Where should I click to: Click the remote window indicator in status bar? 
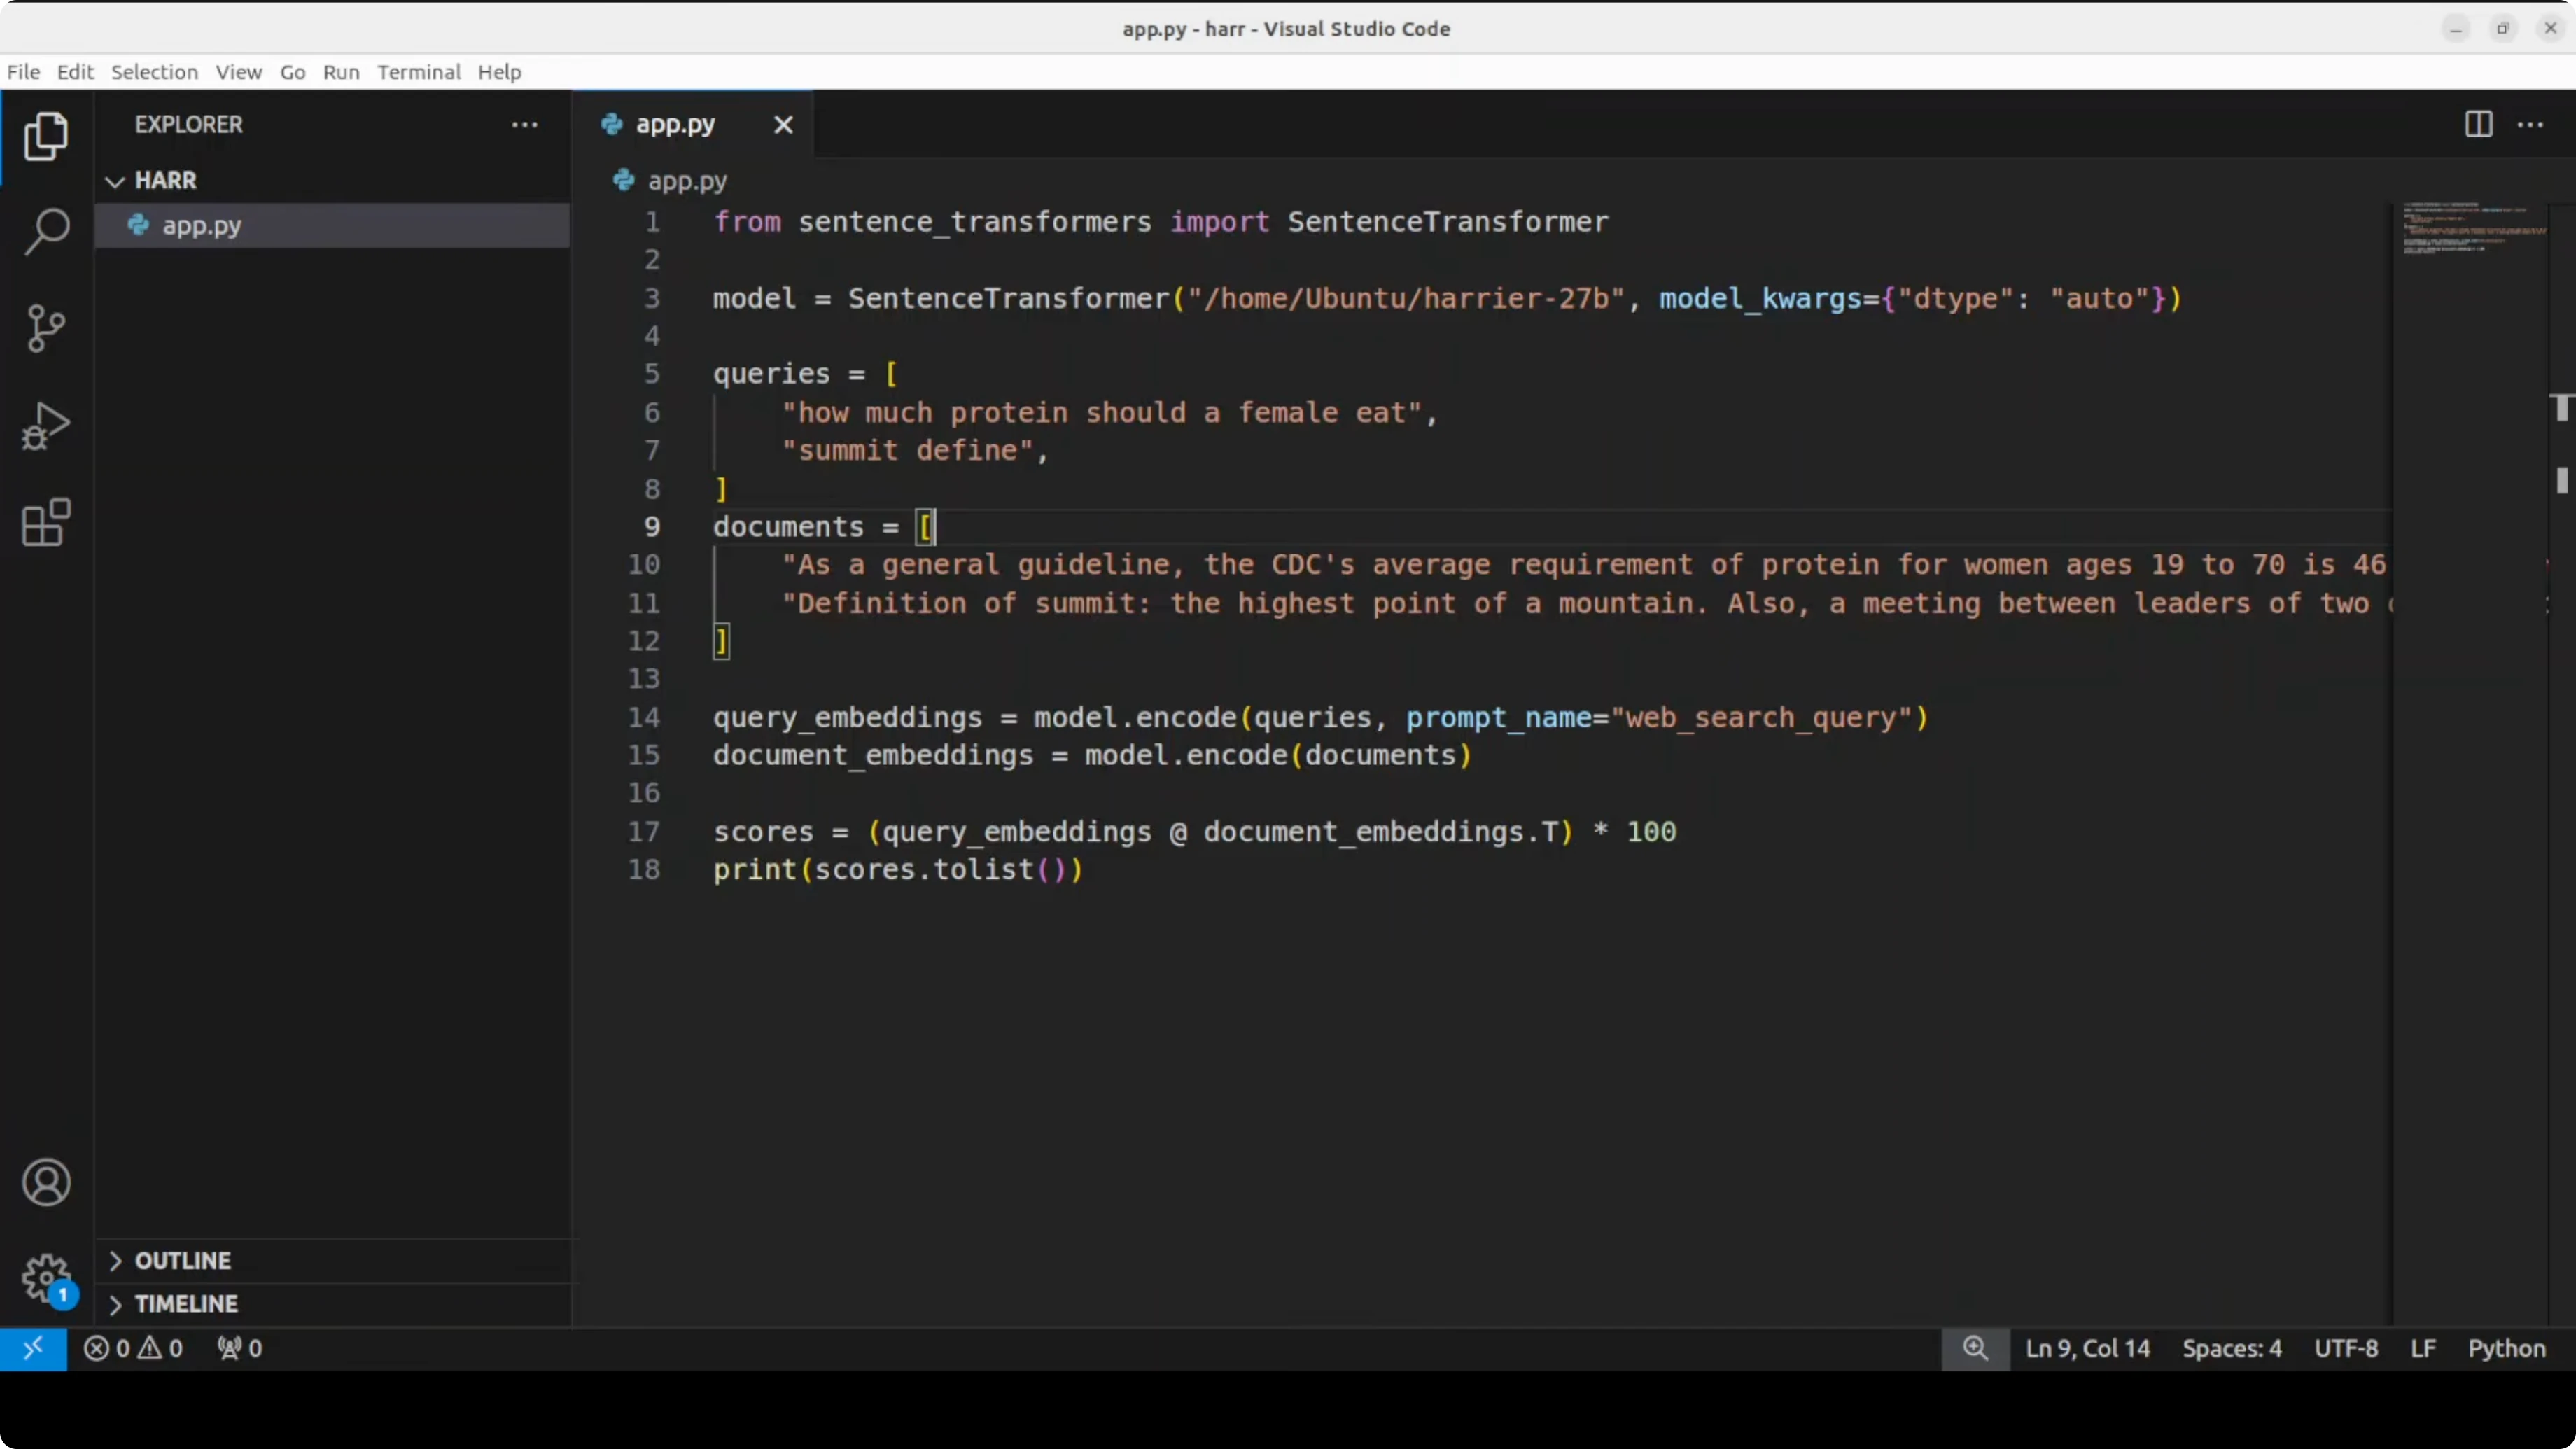[x=34, y=1347]
